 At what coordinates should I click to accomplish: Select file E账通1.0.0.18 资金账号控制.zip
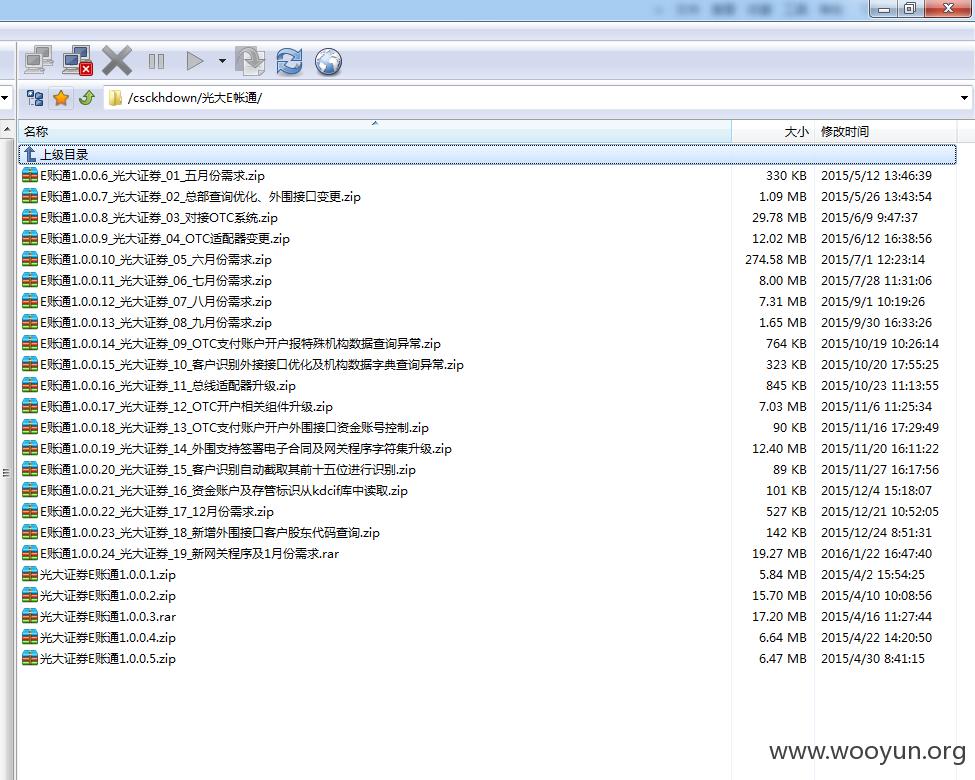point(226,428)
